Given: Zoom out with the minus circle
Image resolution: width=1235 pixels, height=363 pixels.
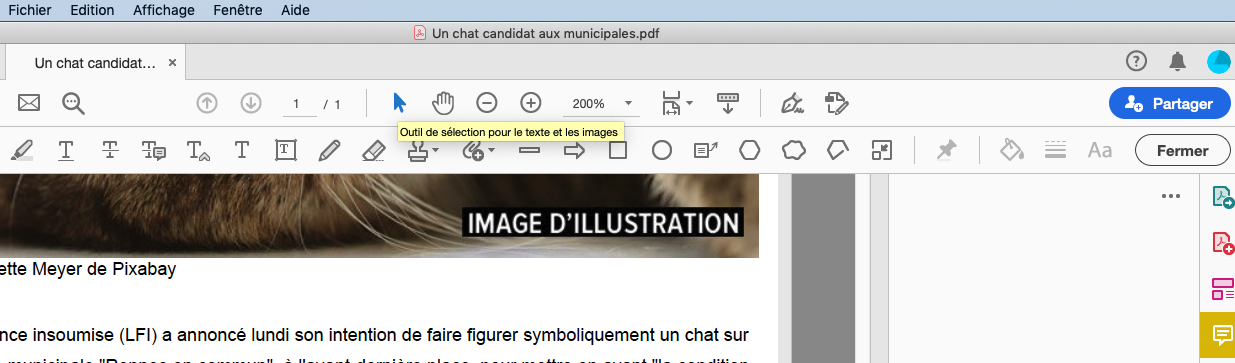Looking at the screenshot, I should (487, 102).
